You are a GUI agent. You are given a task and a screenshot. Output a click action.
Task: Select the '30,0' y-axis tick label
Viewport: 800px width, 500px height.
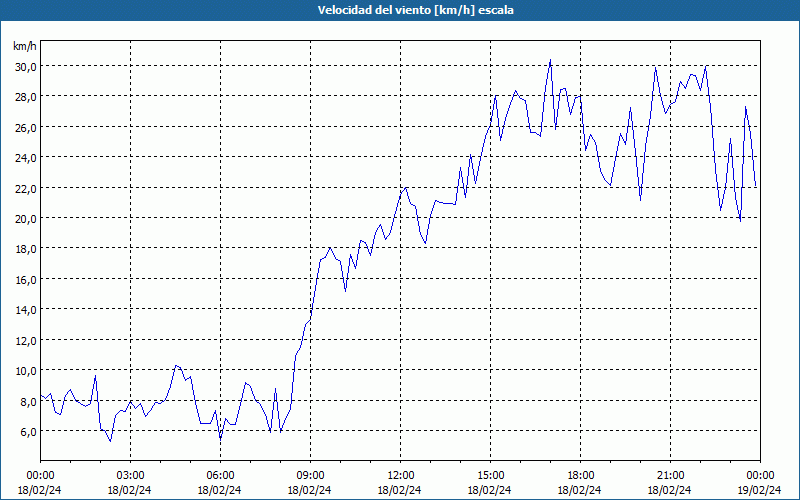[26, 67]
